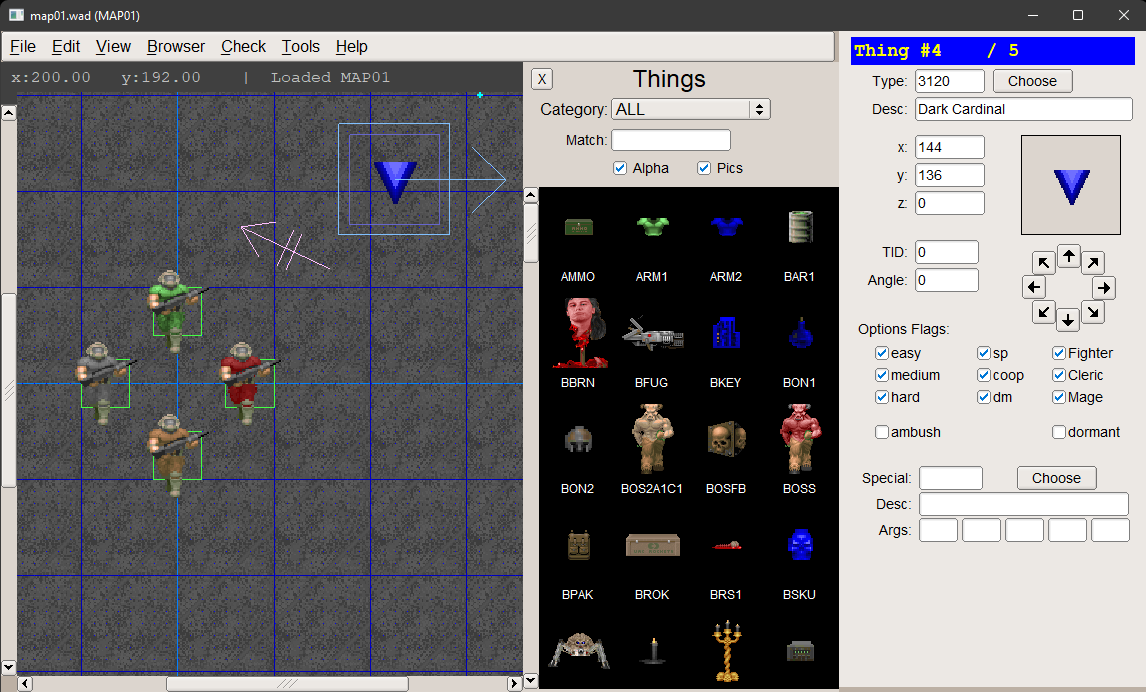1146x692 pixels.
Task: Toggle the Mage class flag
Action: 1059,397
